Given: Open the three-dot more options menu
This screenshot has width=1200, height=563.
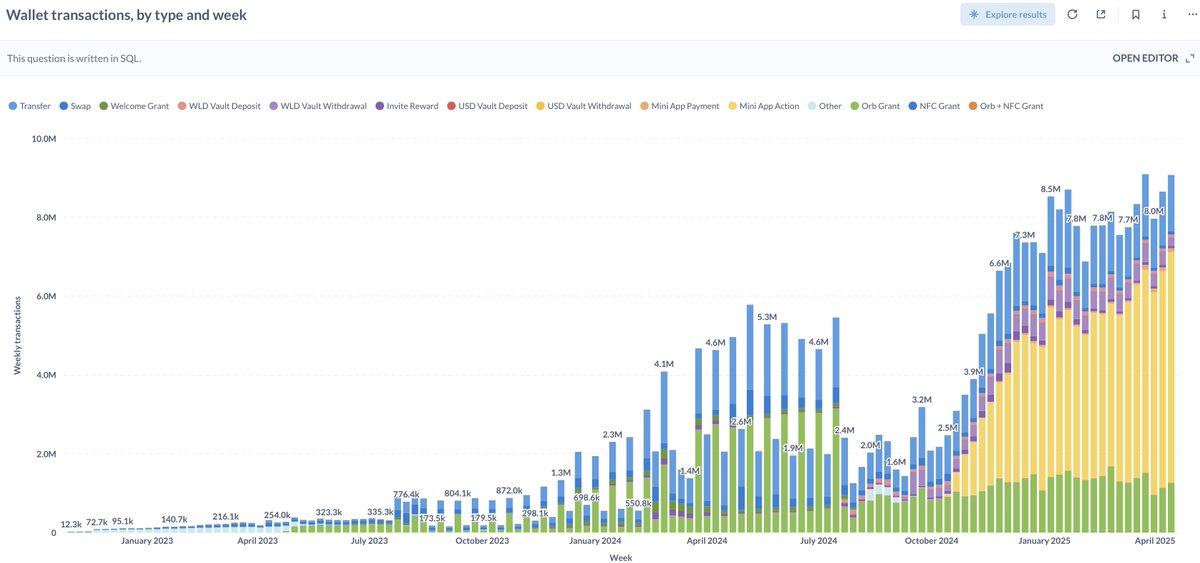Looking at the screenshot, I should [1191, 14].
